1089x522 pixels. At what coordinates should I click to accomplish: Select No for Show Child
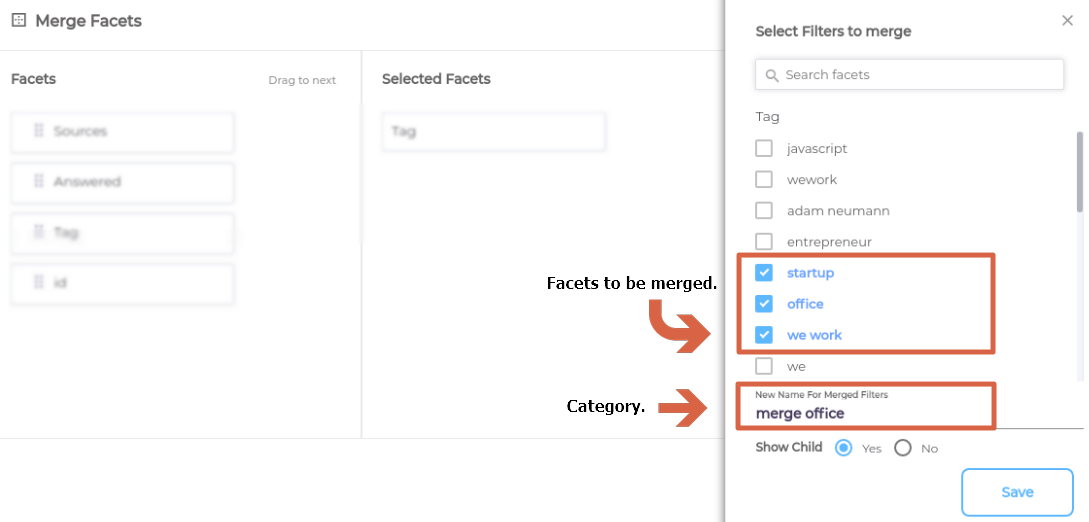(903, 448)
